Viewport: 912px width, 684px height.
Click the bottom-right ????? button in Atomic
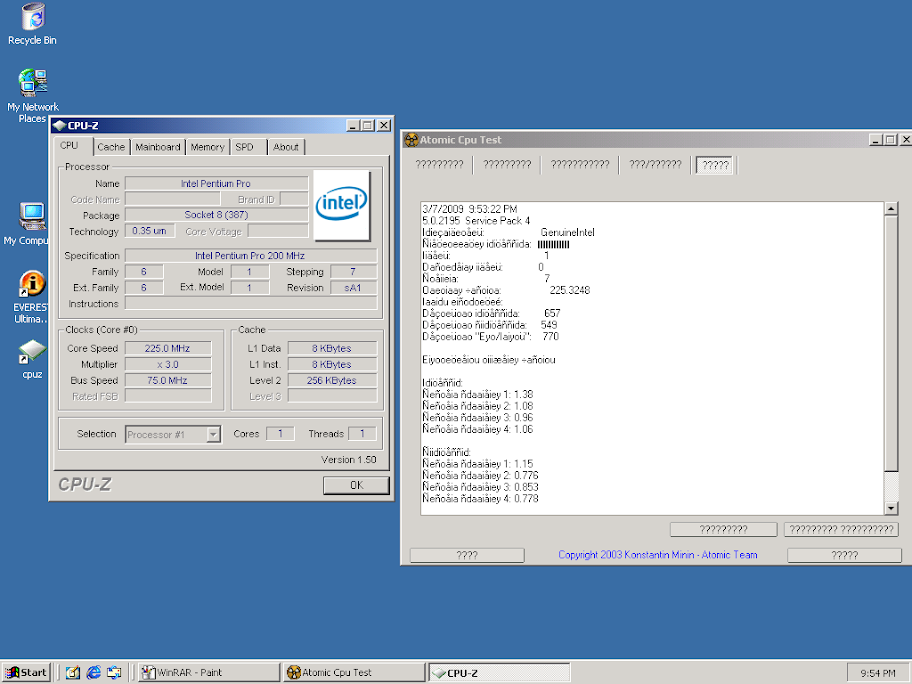coord(845,555)
